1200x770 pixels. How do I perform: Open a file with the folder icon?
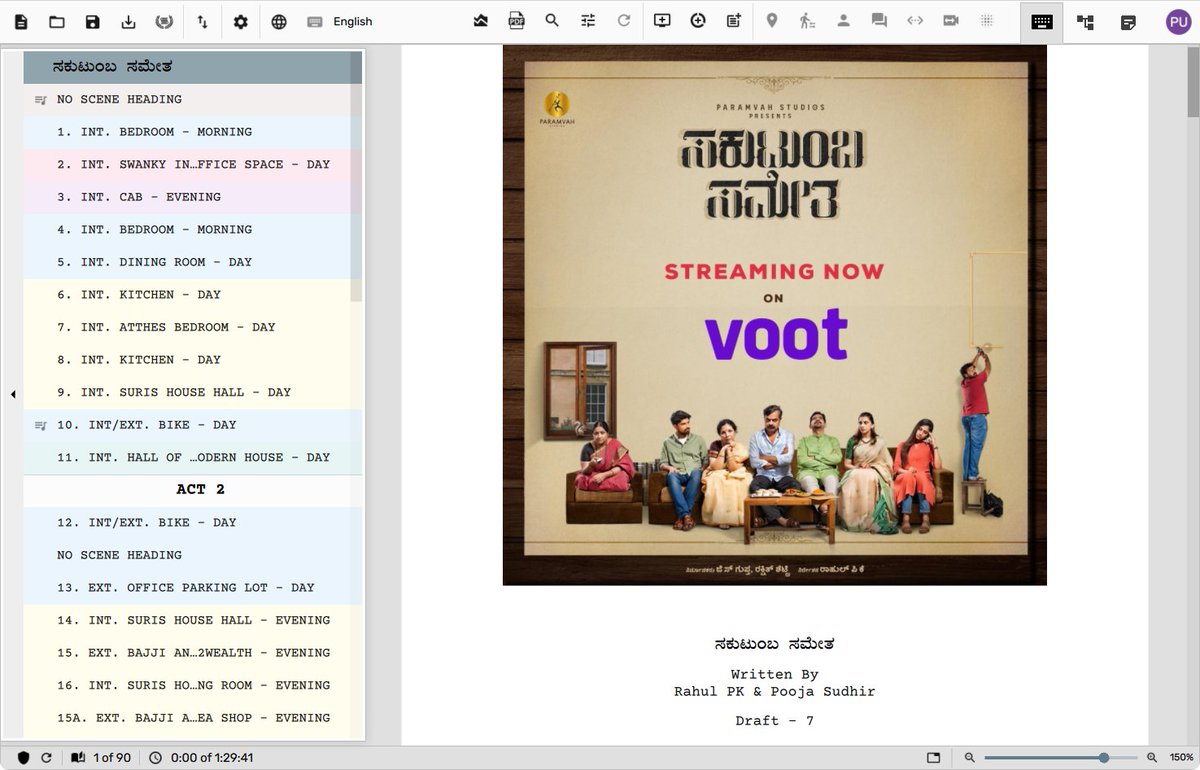[57, 21]
